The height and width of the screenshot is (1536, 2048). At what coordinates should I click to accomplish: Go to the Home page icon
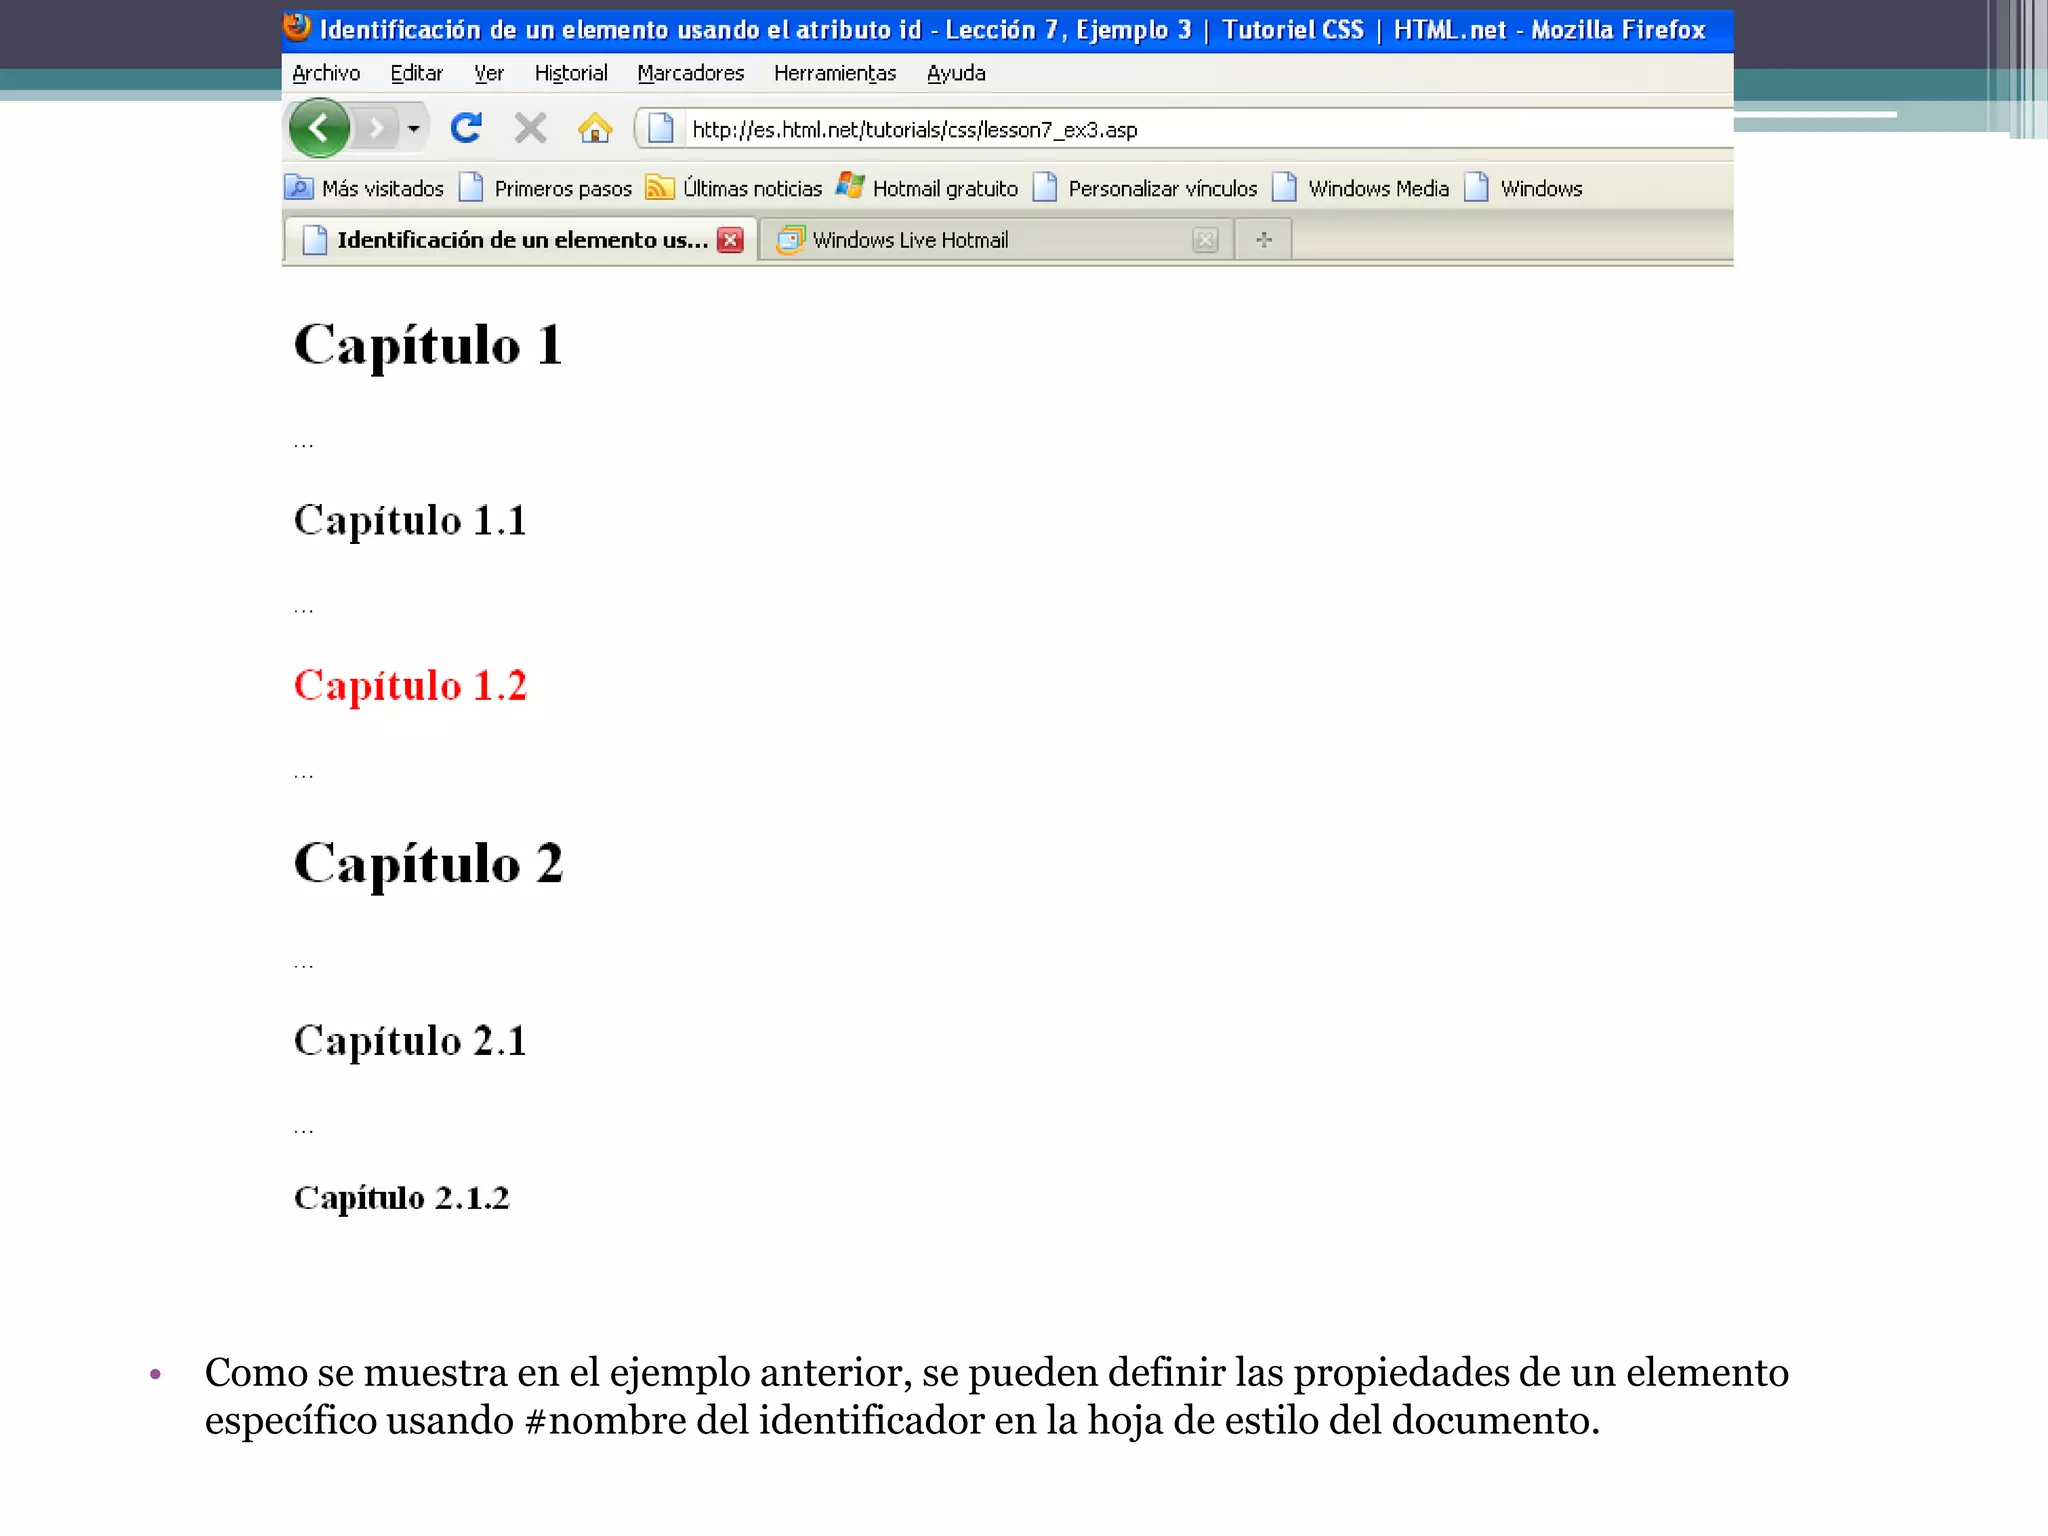point(595,128)
